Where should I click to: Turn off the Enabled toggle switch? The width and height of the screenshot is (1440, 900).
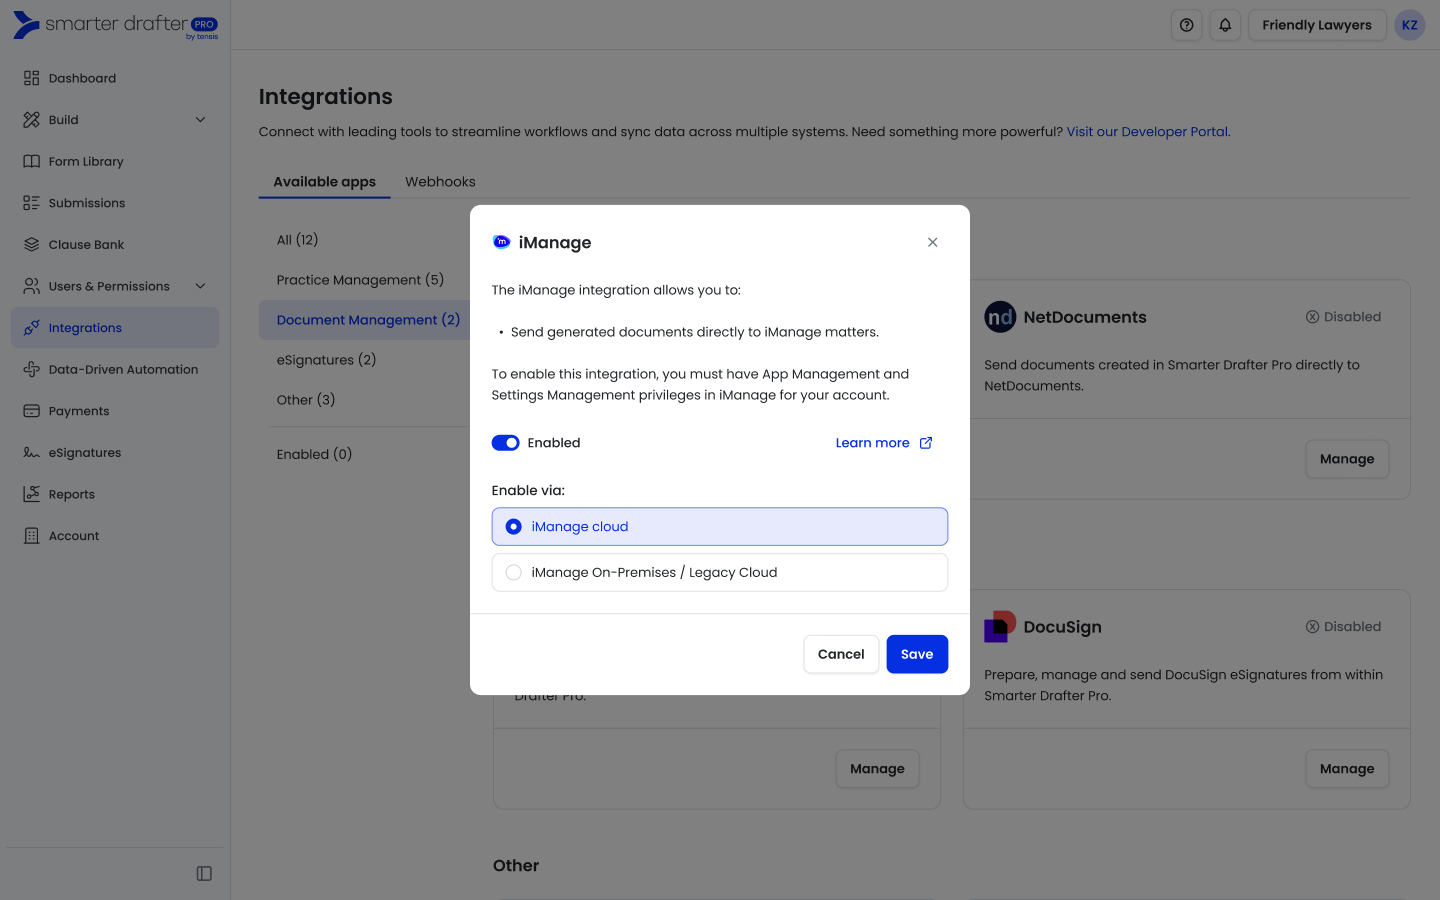pos(505,443)
